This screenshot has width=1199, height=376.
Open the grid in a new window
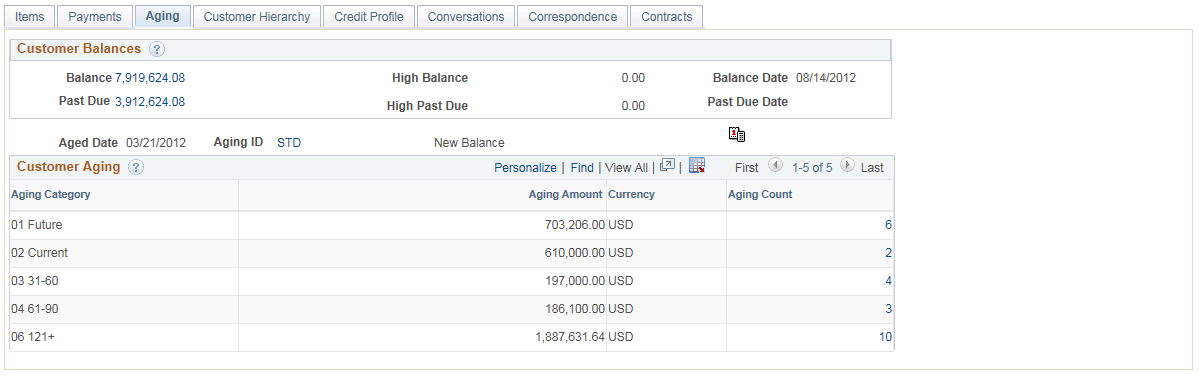click(x=668, y=166)
